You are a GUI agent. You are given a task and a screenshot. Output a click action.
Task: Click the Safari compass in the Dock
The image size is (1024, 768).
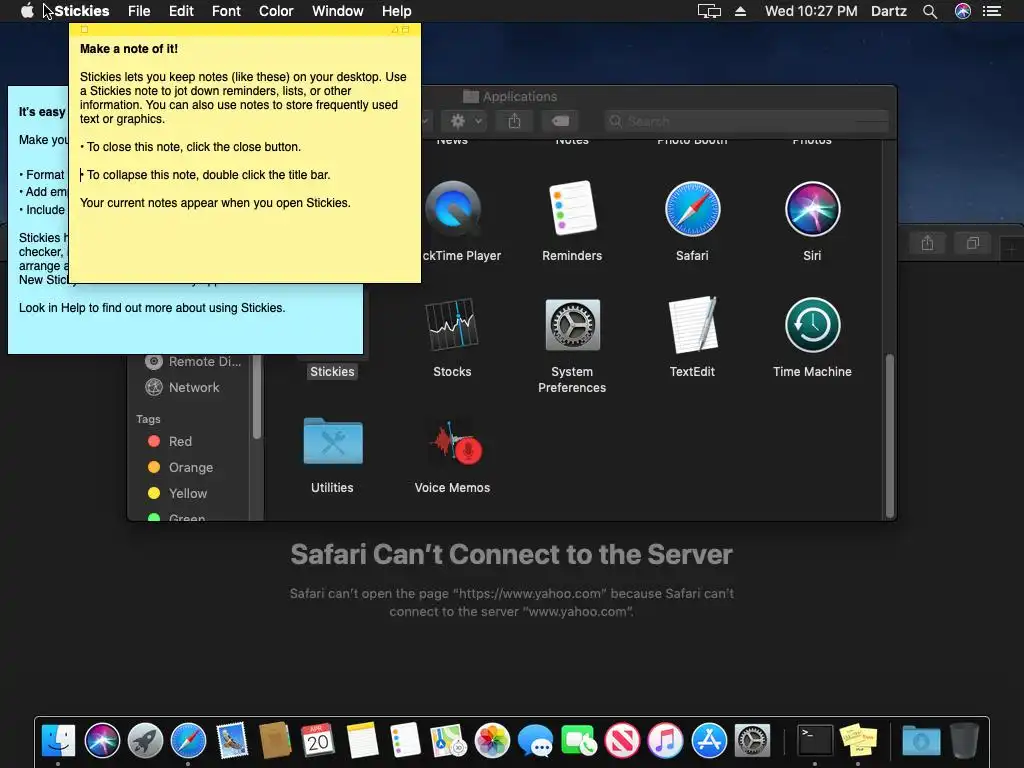point(188,741)
